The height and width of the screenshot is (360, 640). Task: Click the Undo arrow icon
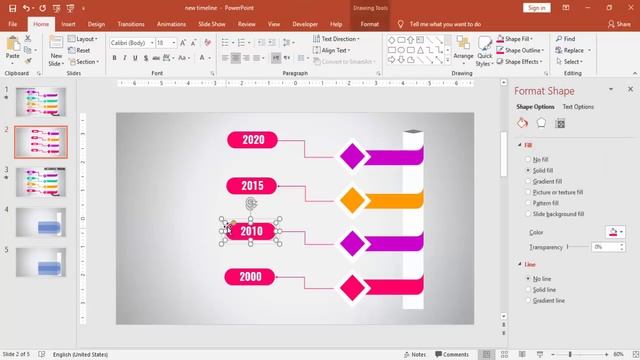(x=26, y=8)
